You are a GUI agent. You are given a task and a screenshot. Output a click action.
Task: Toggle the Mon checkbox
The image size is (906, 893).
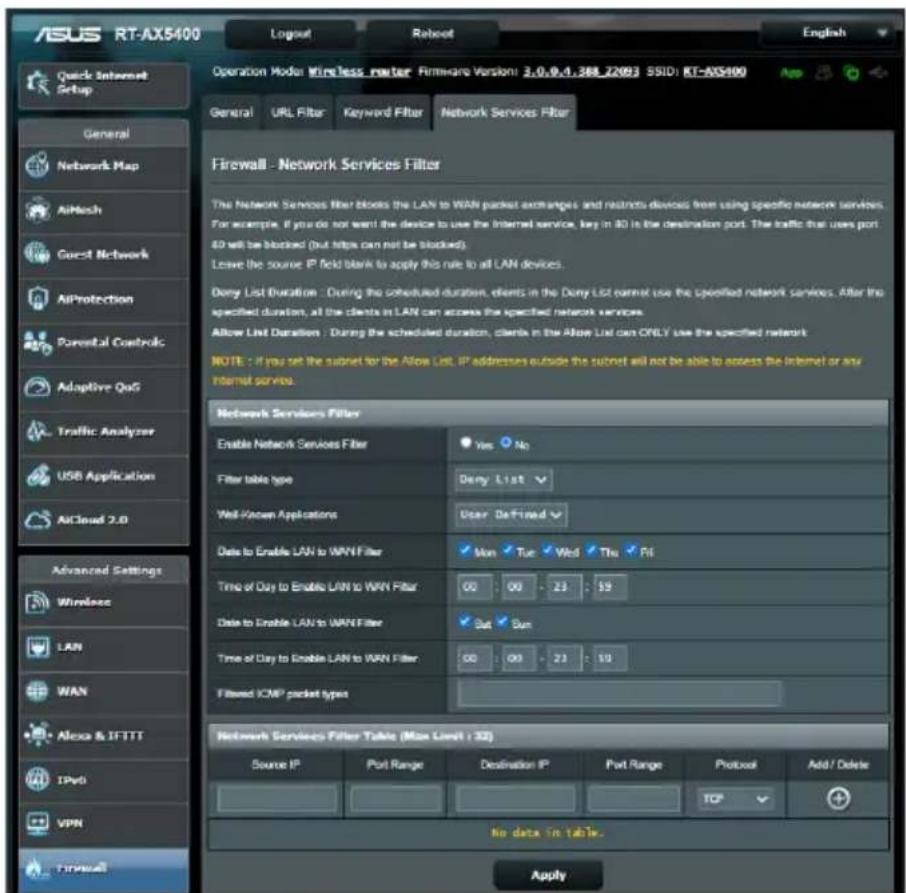point(465,549)
